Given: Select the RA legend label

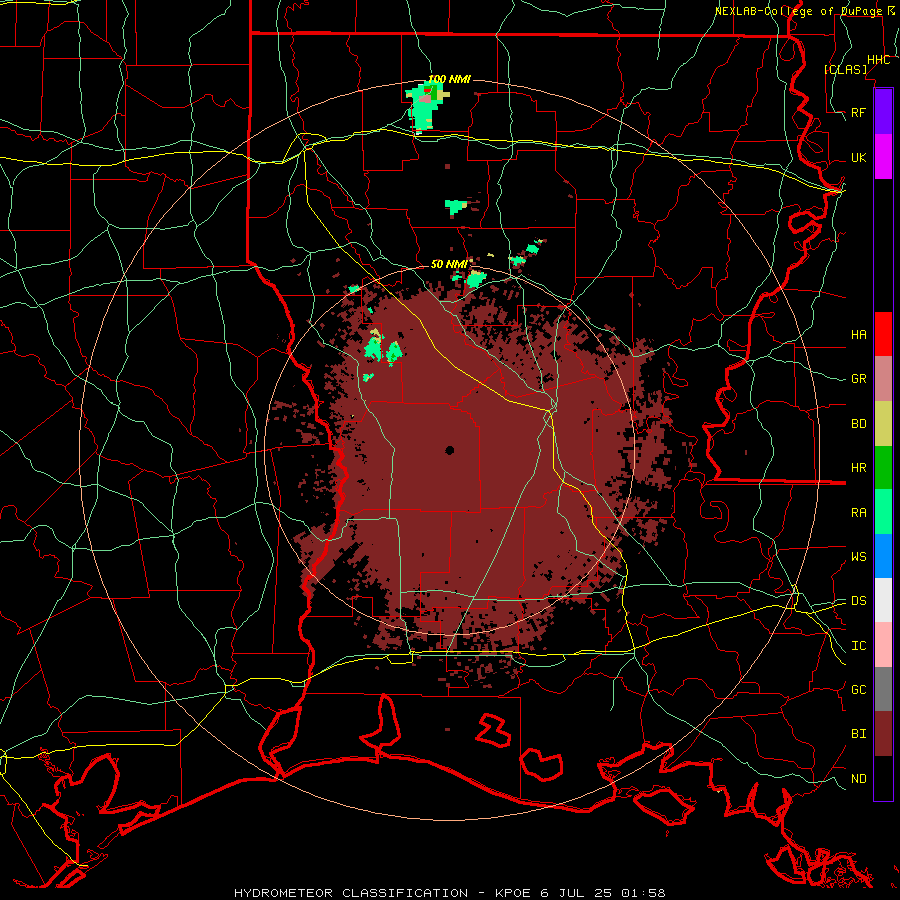Looking at the screenshot, I should pos(858,513).
